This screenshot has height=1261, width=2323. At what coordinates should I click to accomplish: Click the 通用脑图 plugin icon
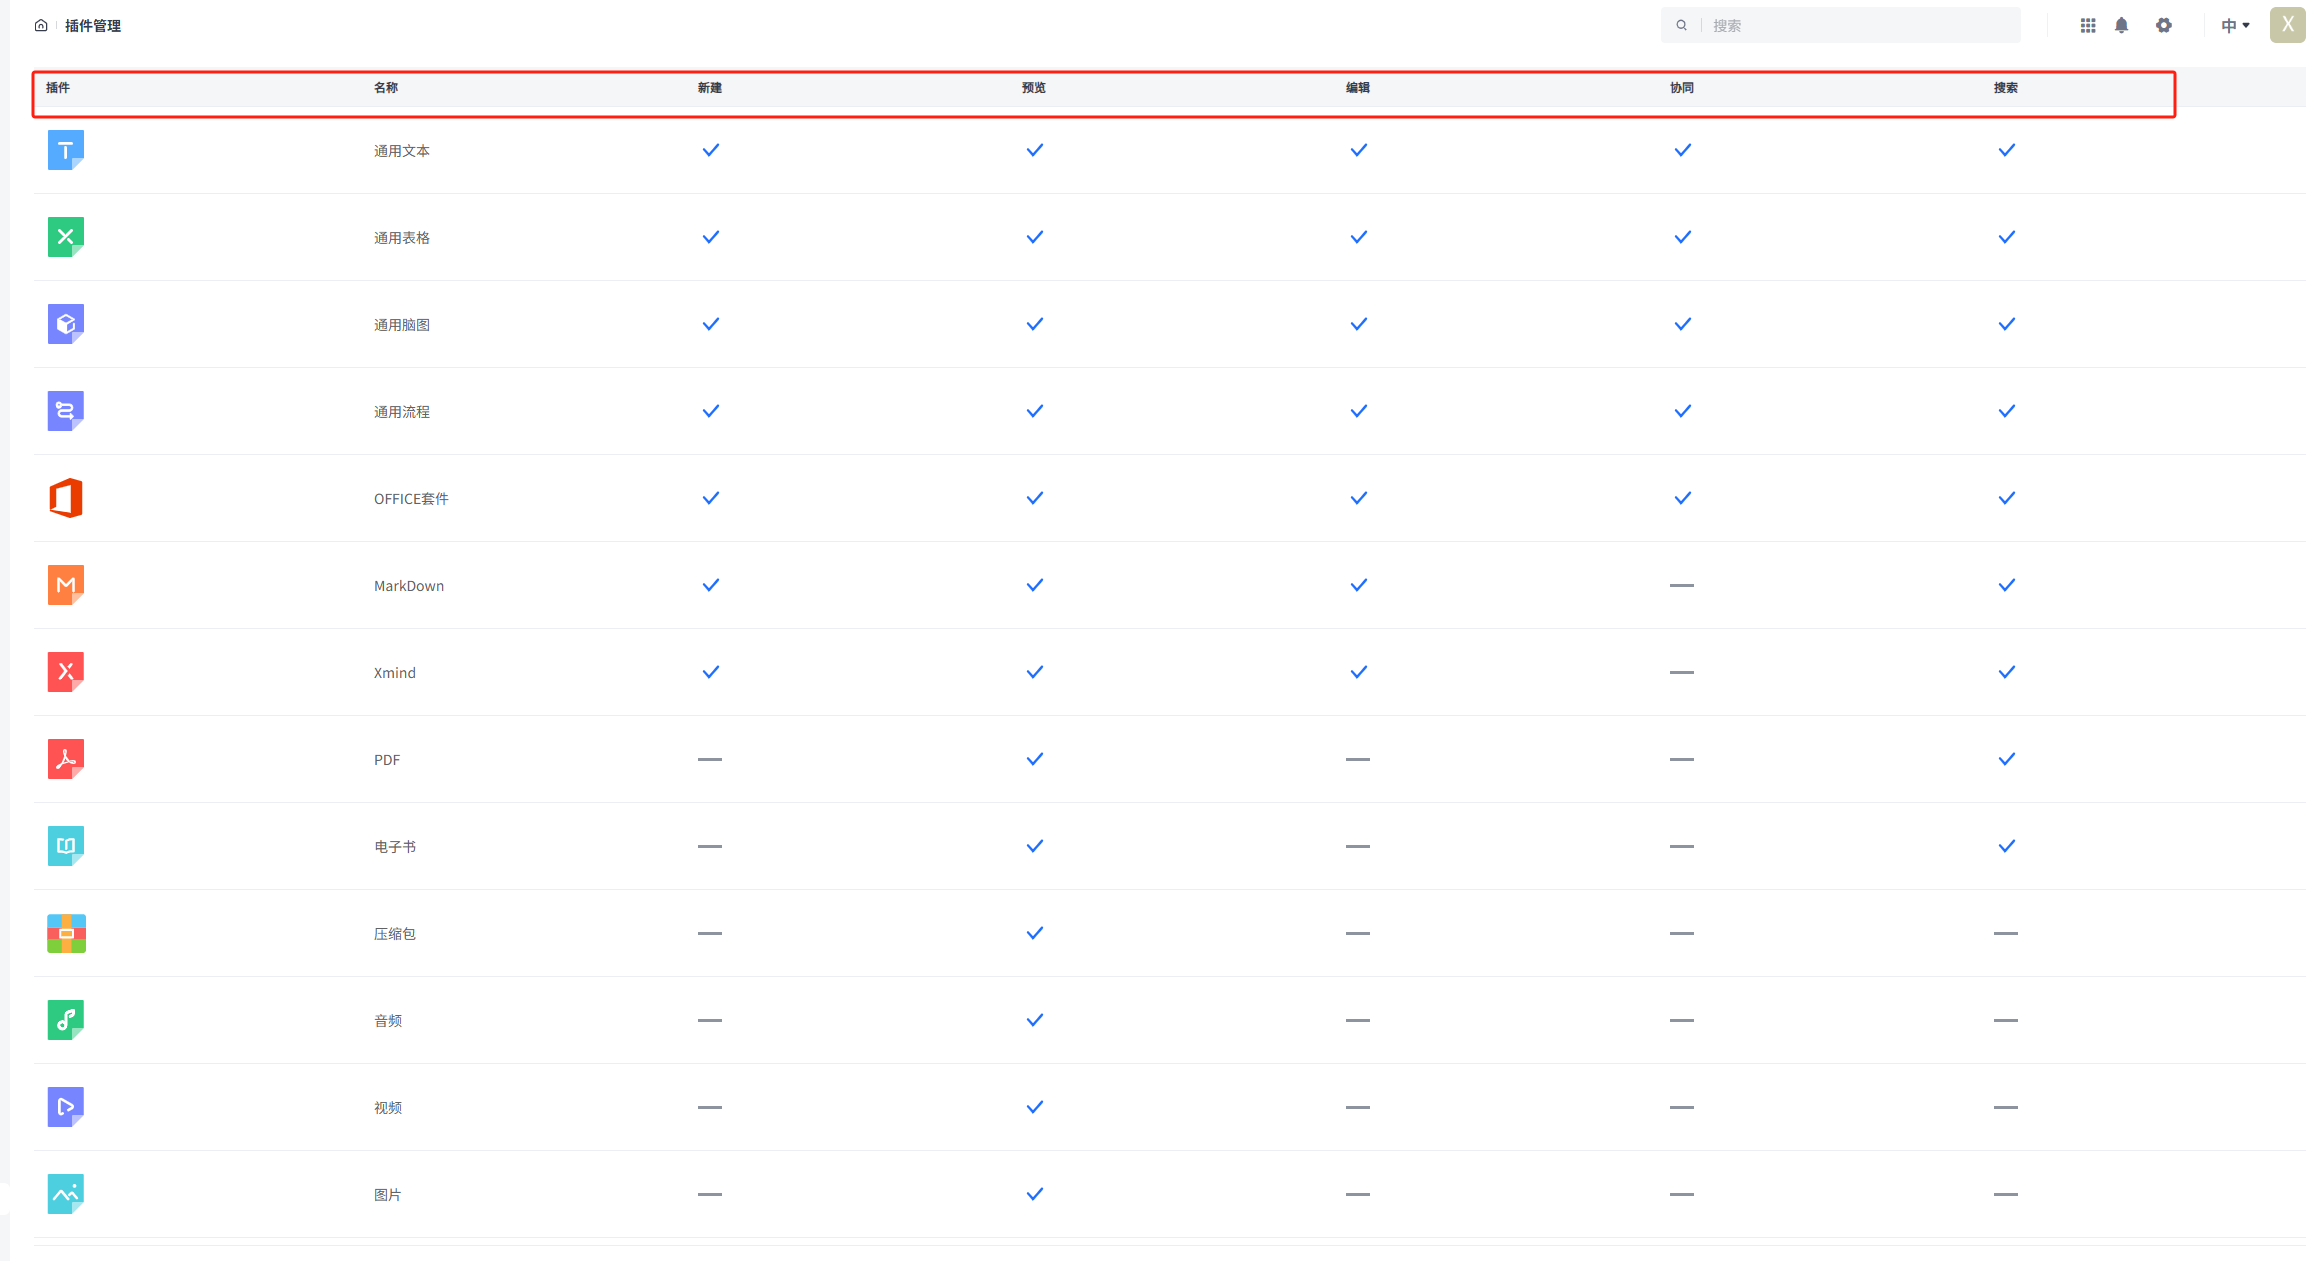pyautogui.click(x=66, y=324)
